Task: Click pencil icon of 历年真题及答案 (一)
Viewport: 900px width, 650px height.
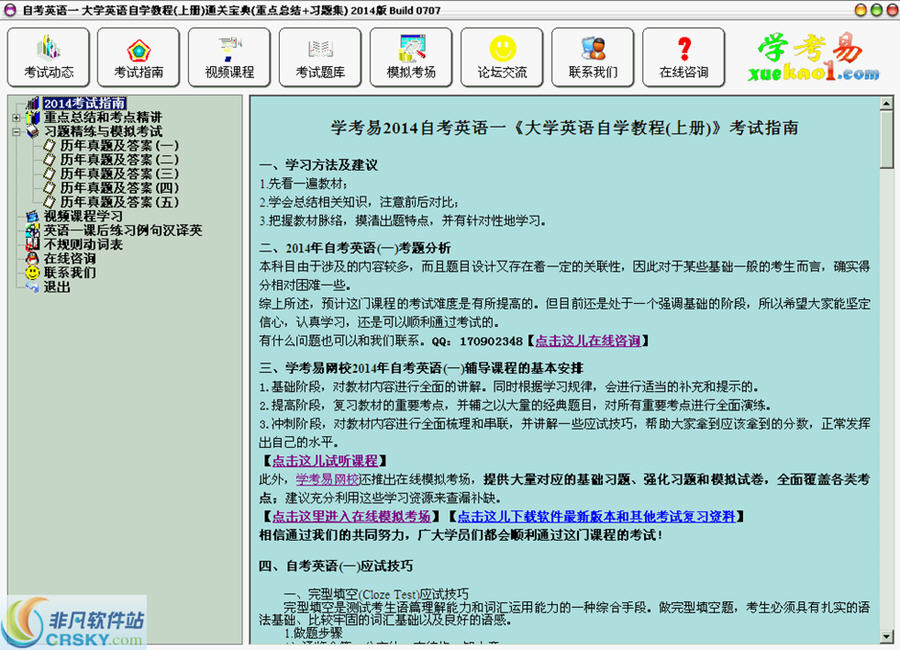Action: [x=50, y=146]
